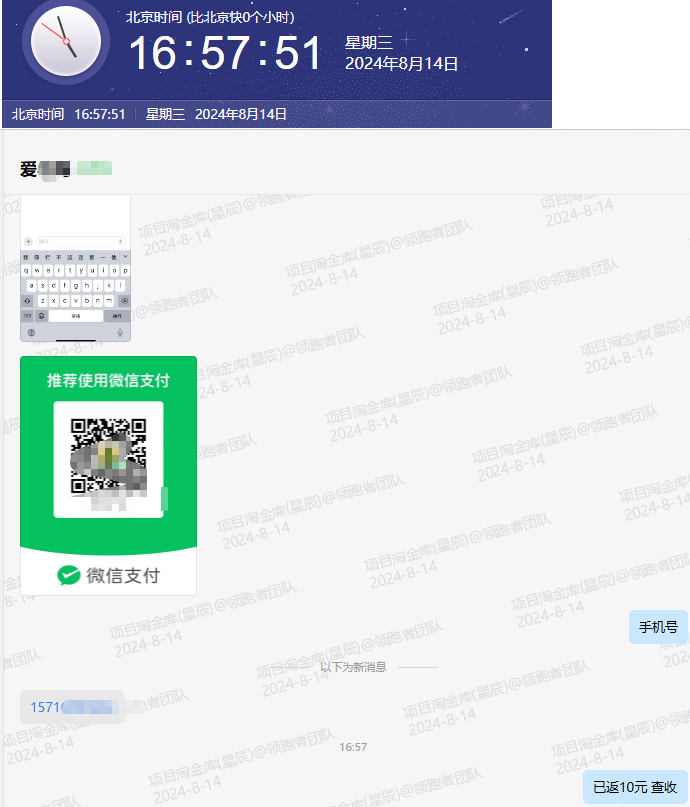
Task: Click the phone number link starting with 1571
Action: click(x=72, y=707)
